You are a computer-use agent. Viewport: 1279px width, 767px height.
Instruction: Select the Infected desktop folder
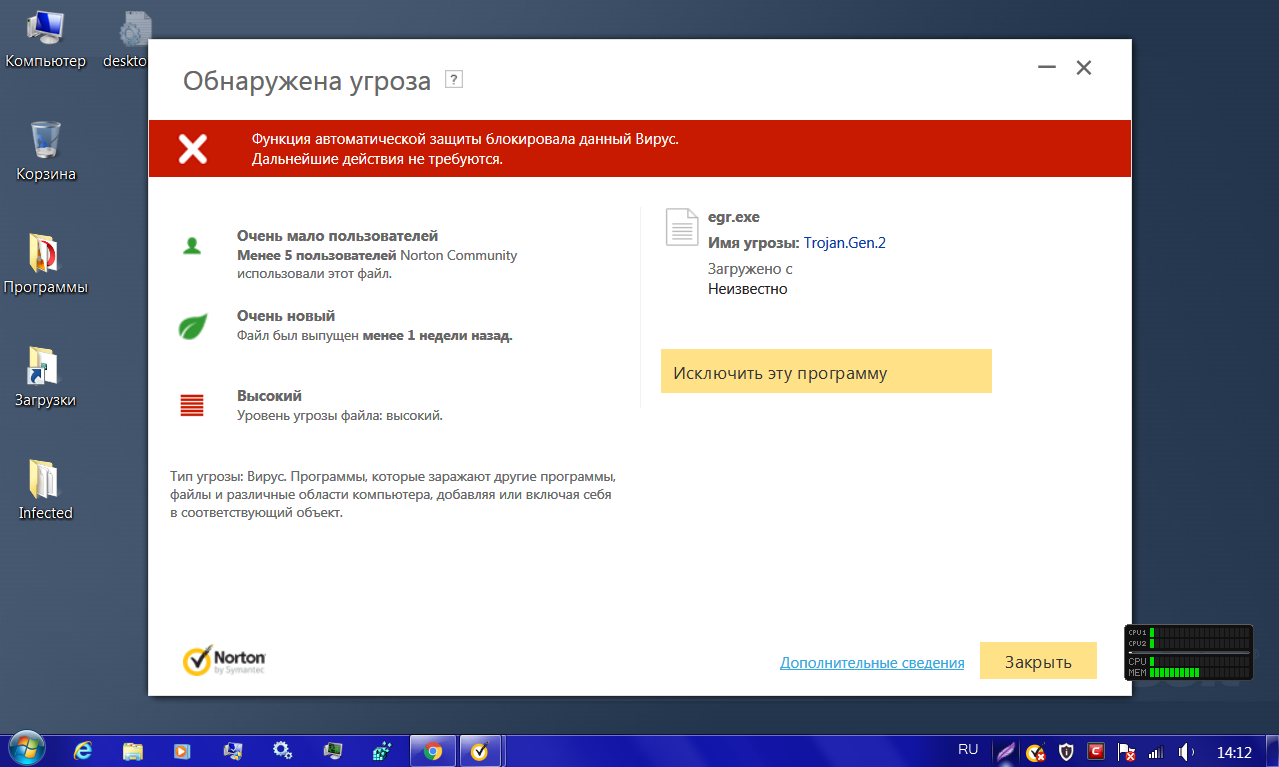coord(46,490)
